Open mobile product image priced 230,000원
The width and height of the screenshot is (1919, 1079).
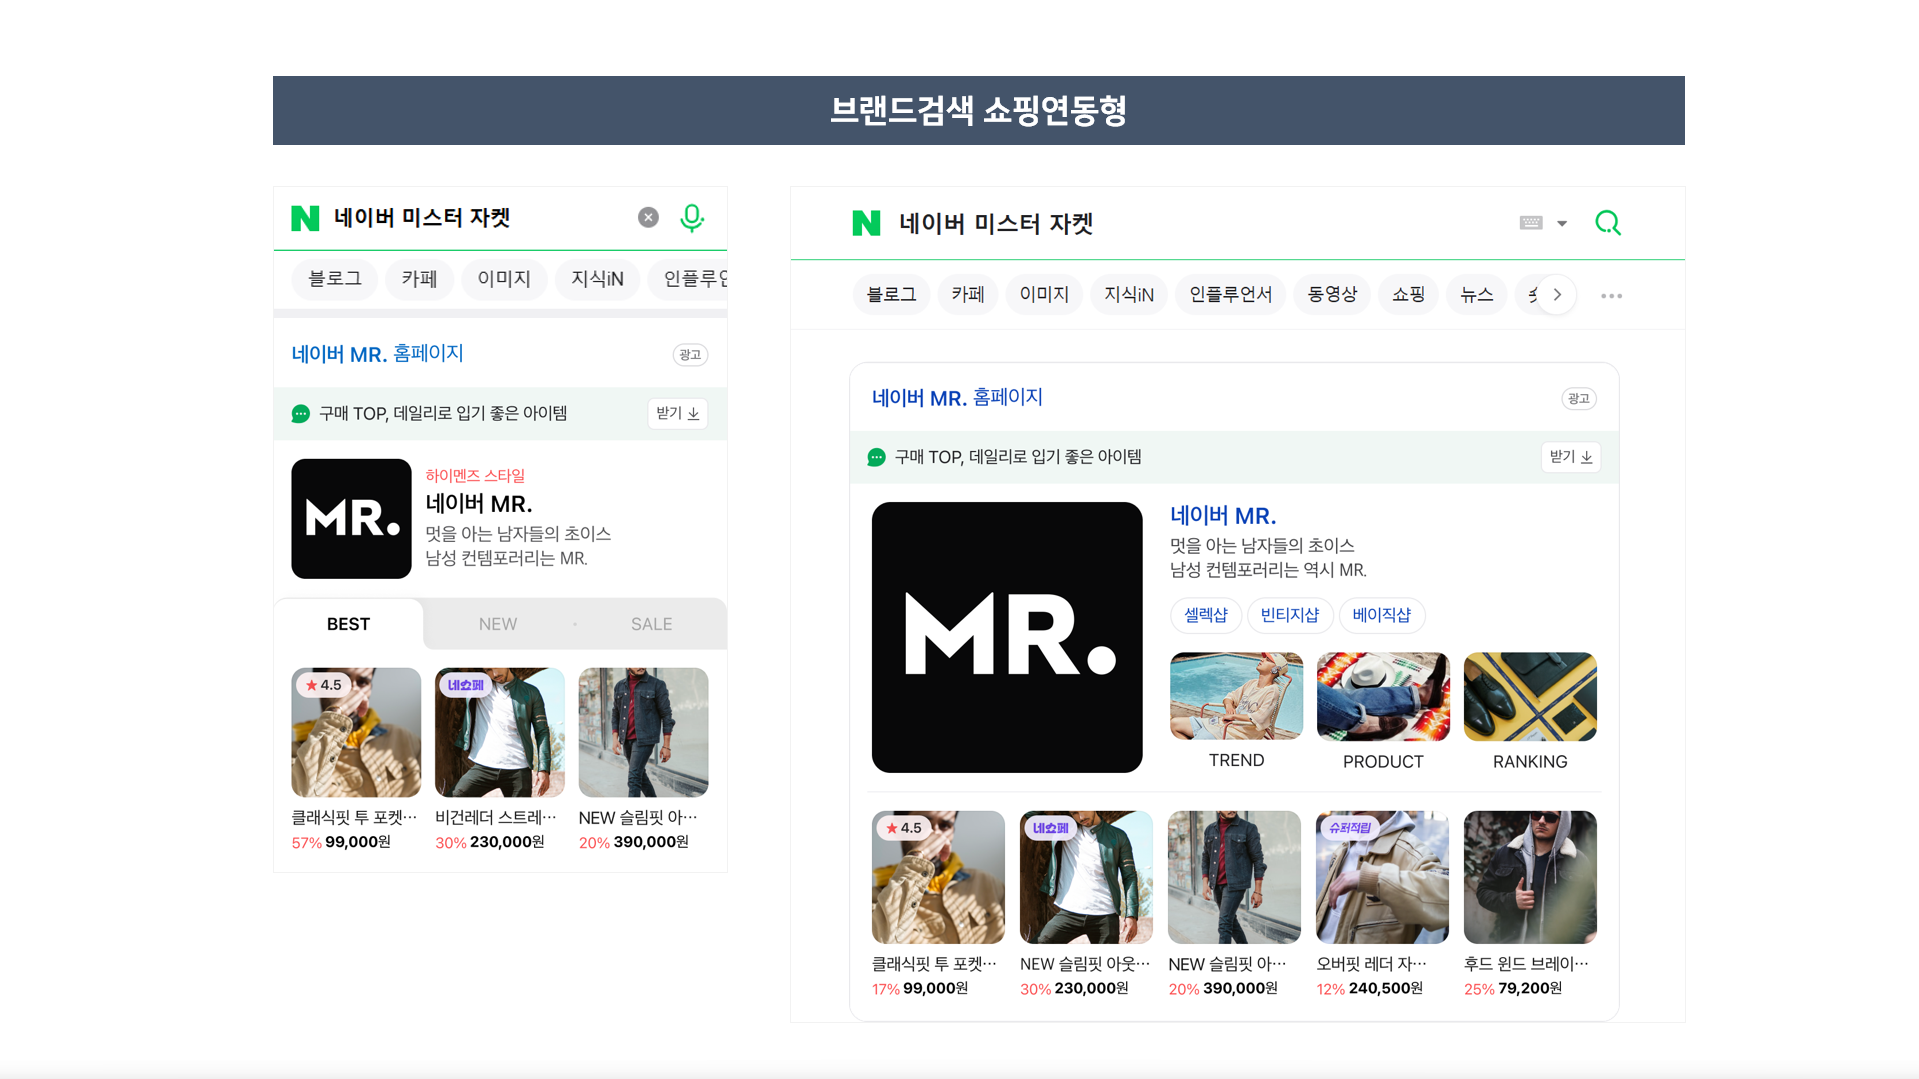[x=500, y=733]
